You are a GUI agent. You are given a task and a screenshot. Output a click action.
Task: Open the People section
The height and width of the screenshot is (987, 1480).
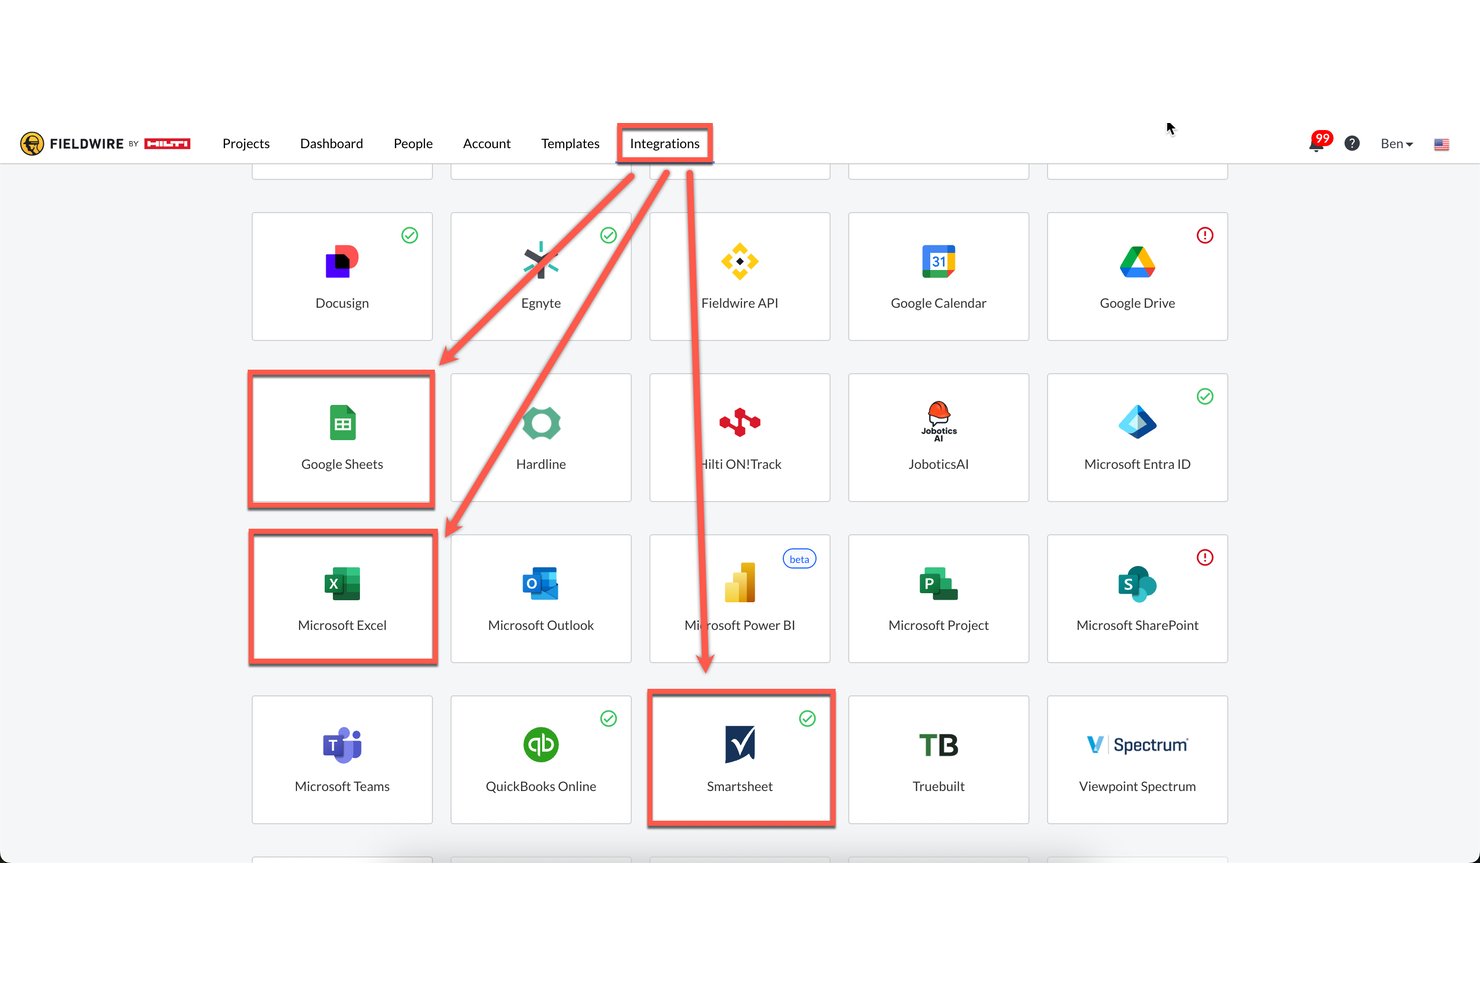tap(413, 144)
